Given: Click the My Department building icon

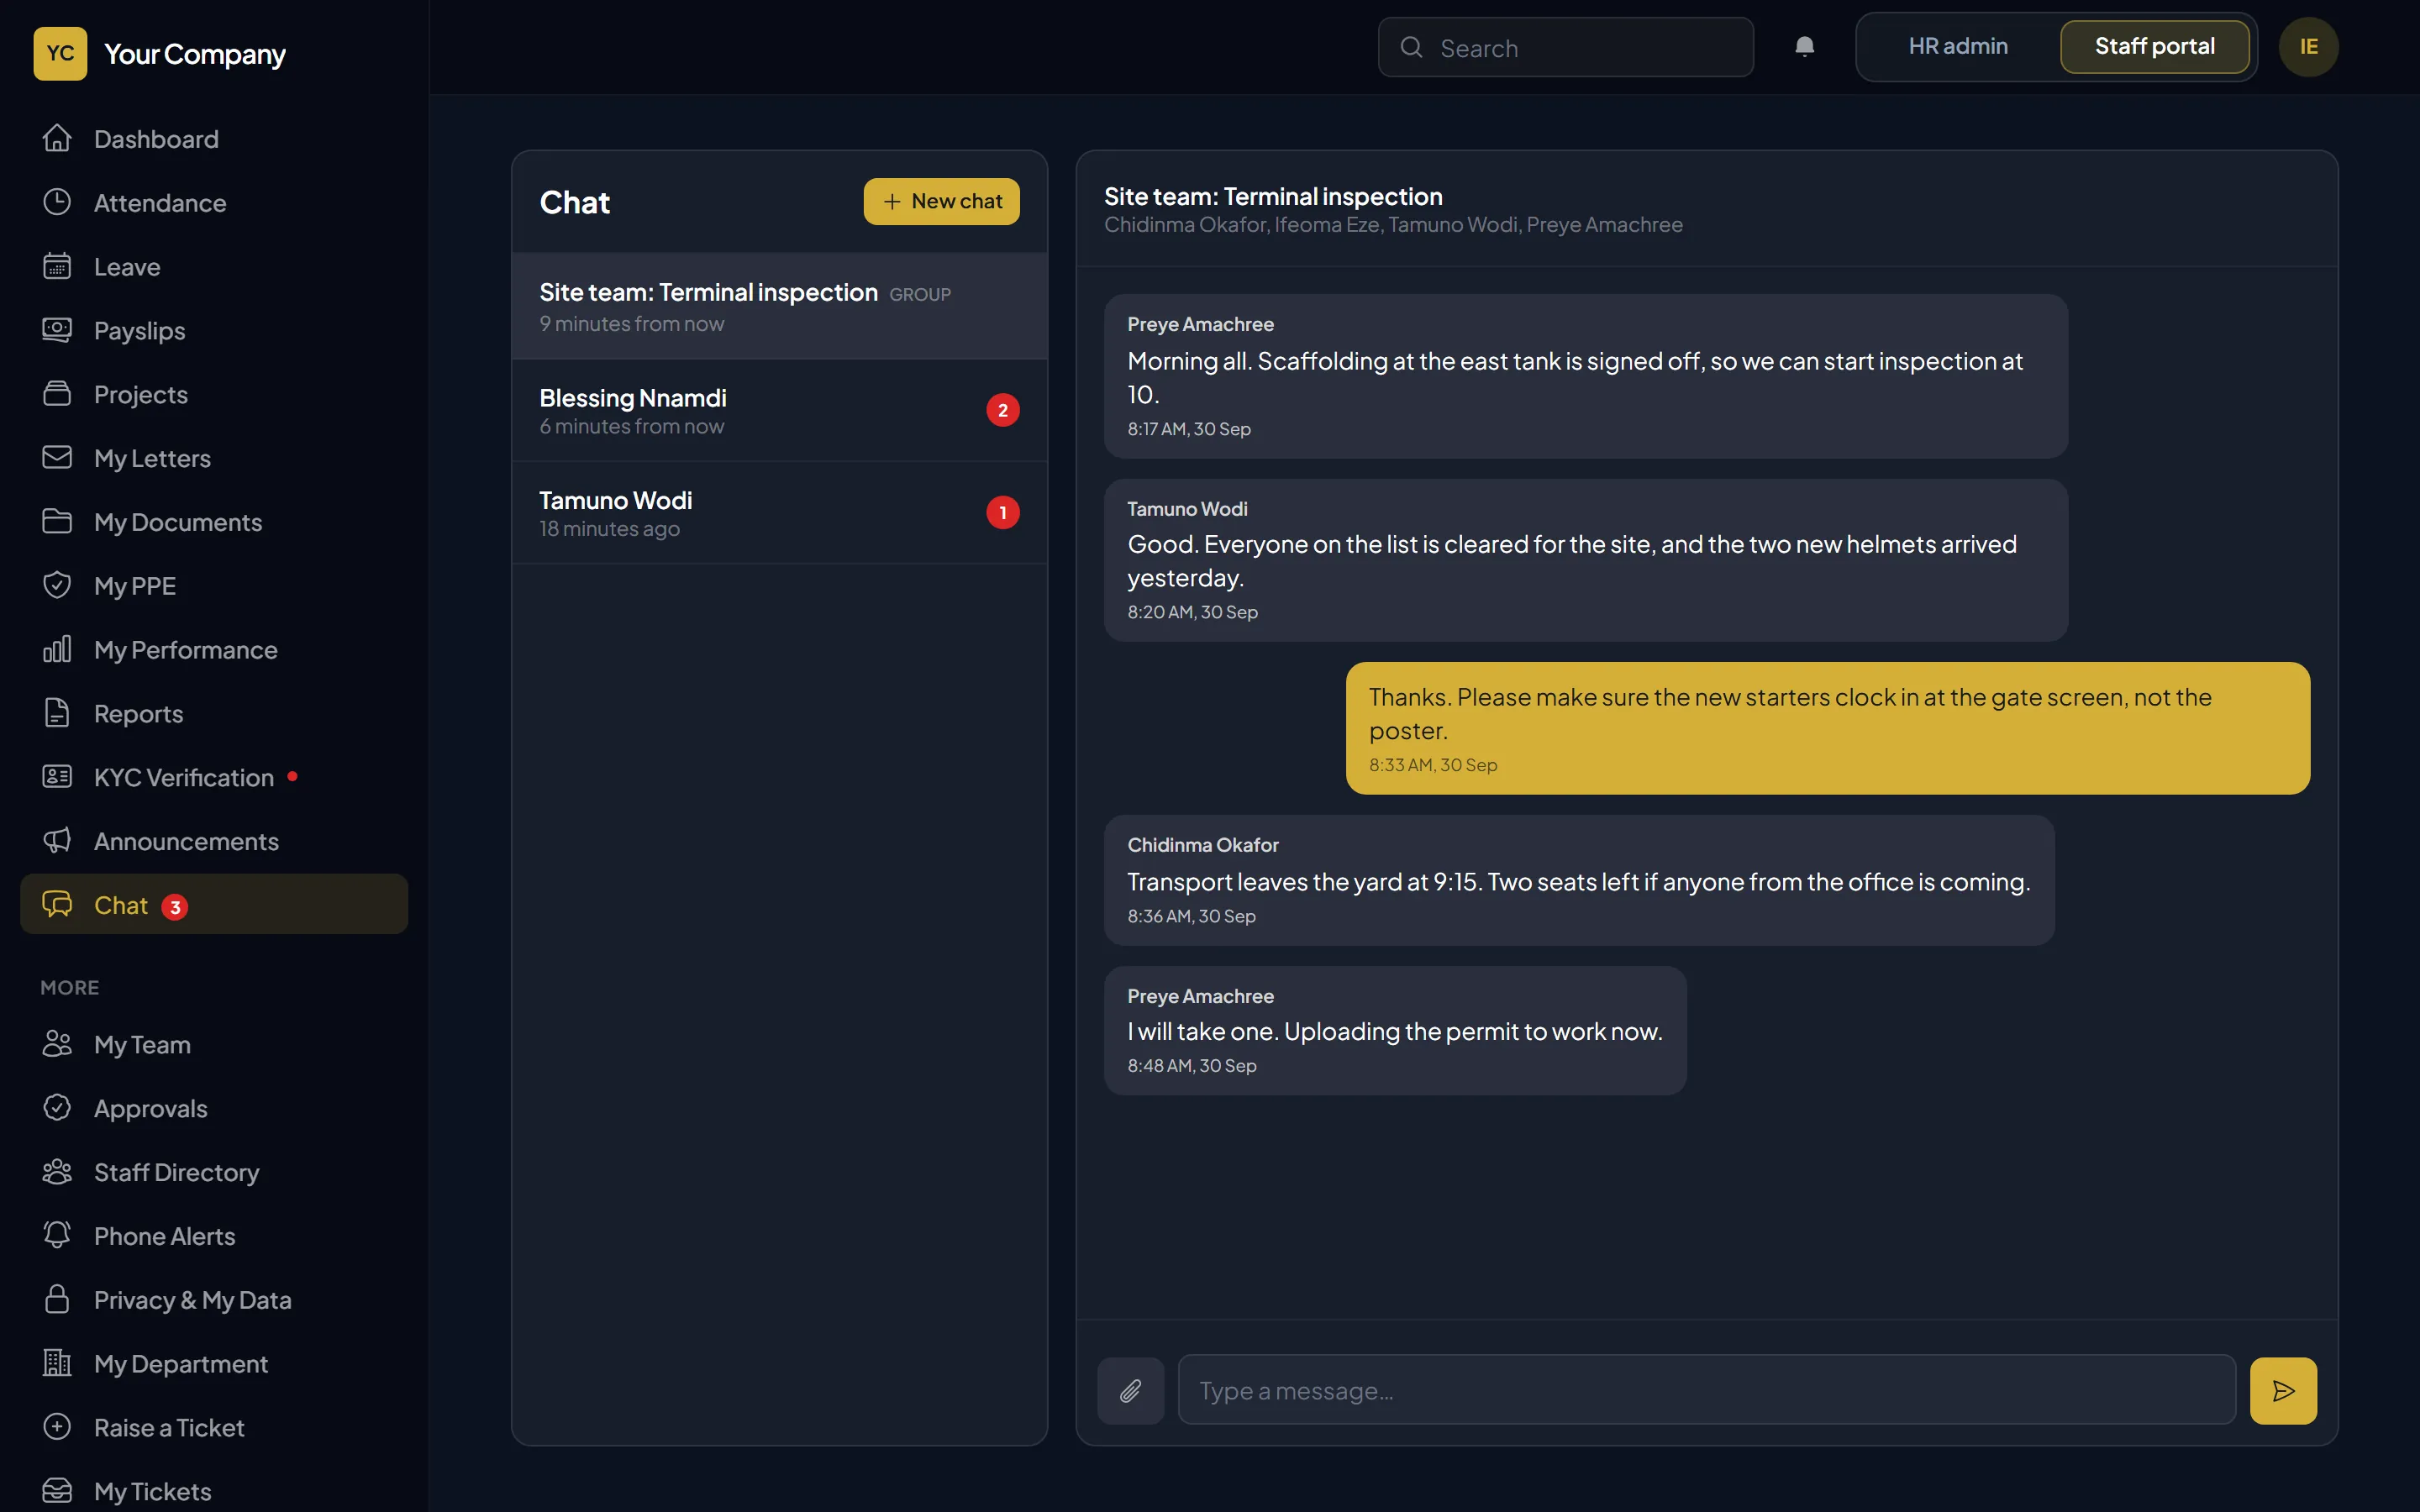Looking at the screenshot, I should [57, 1363].
